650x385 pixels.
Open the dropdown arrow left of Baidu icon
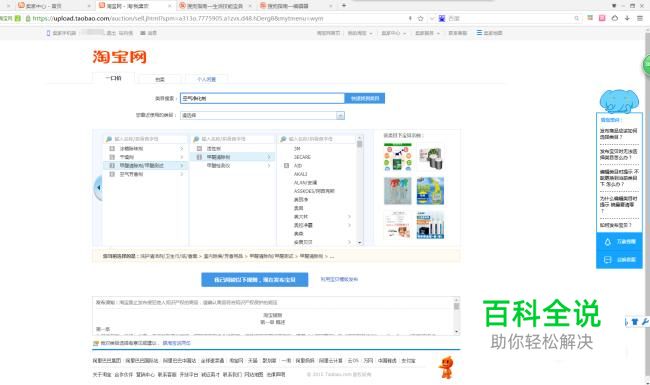[x=432, y=18]
